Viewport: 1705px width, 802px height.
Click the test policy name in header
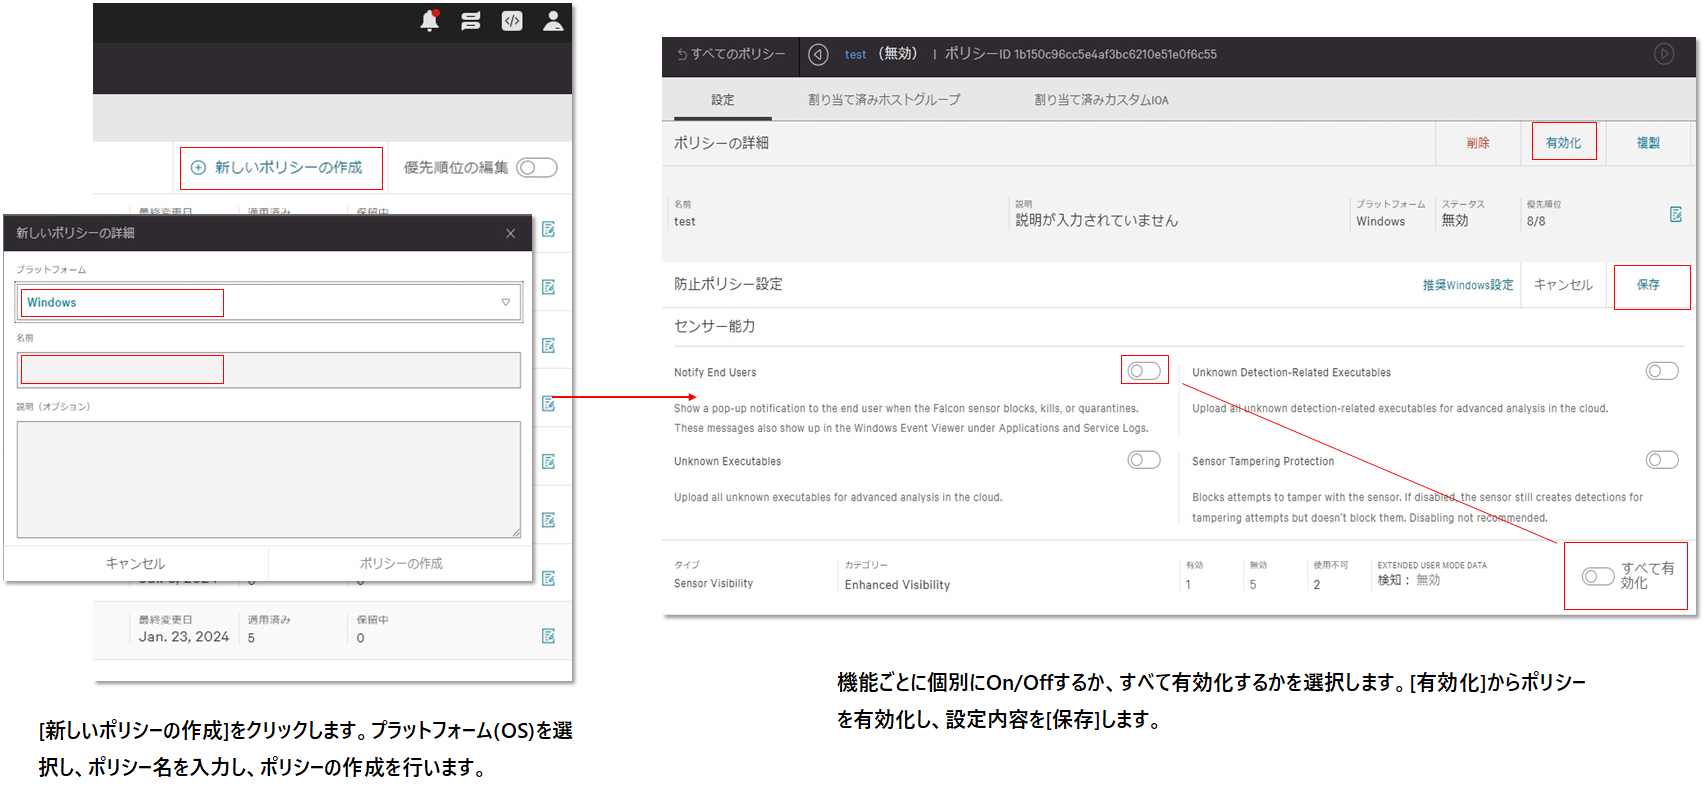coord(855,55)
